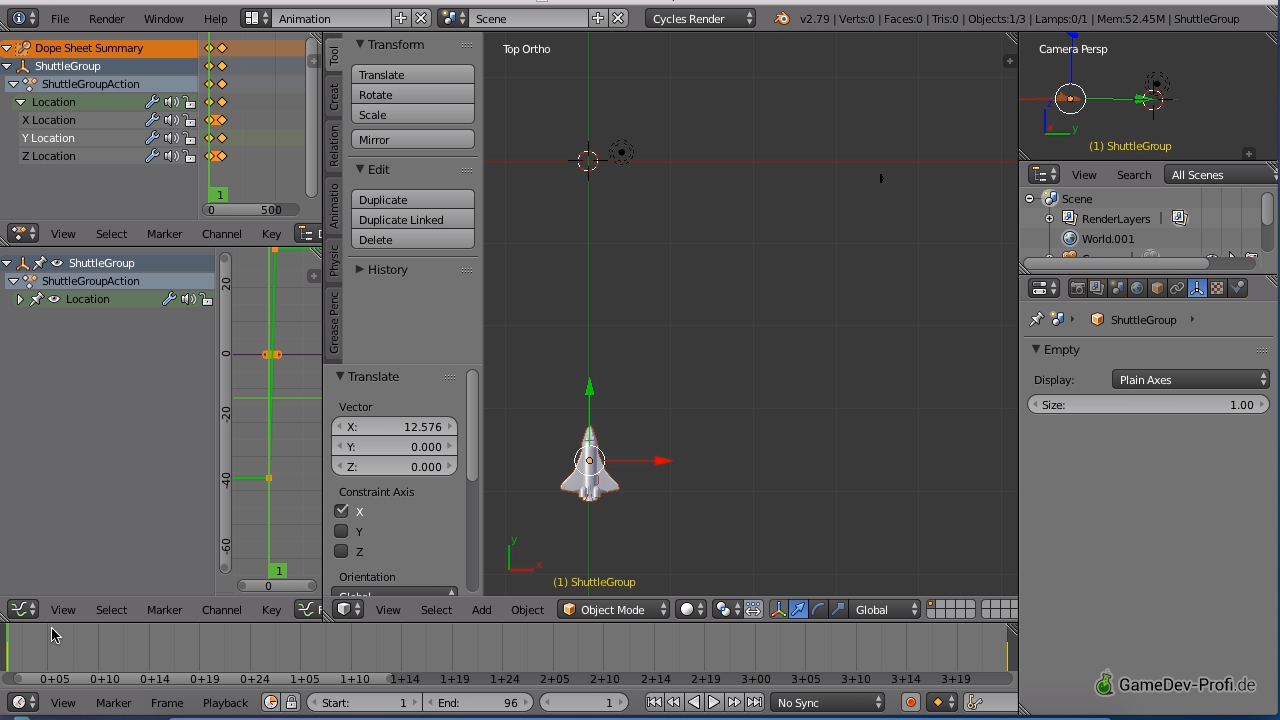Image resolution: width=1280 pixels, height=720 pixels.
Task: Open the Render Layers properties tab
Action: [x=1097, y=288]
